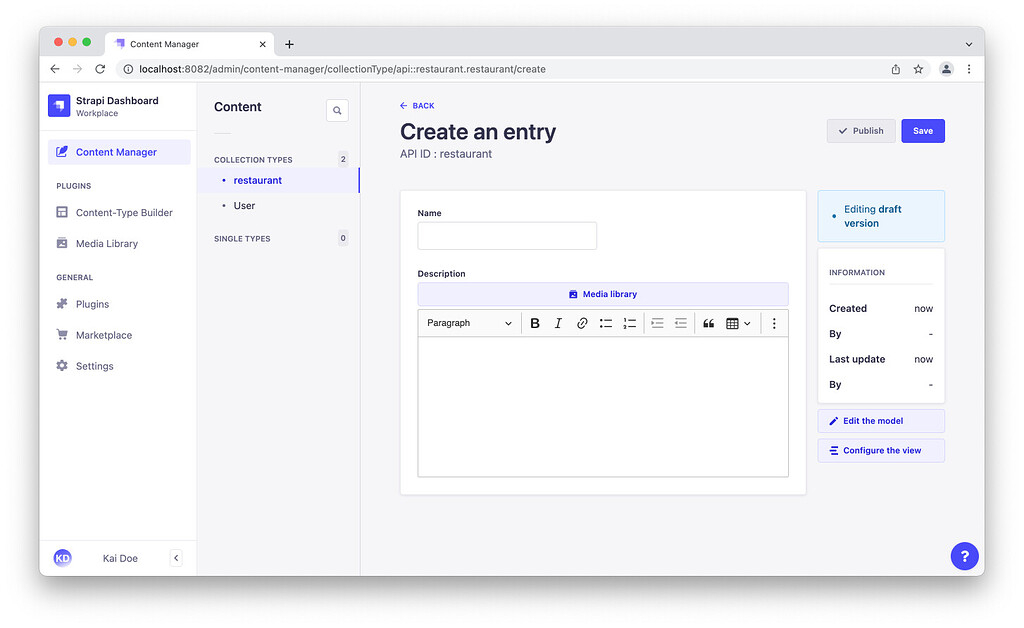Go back using the BACK link
This screenshot has width=1024, height=628.
click(417, 105)
